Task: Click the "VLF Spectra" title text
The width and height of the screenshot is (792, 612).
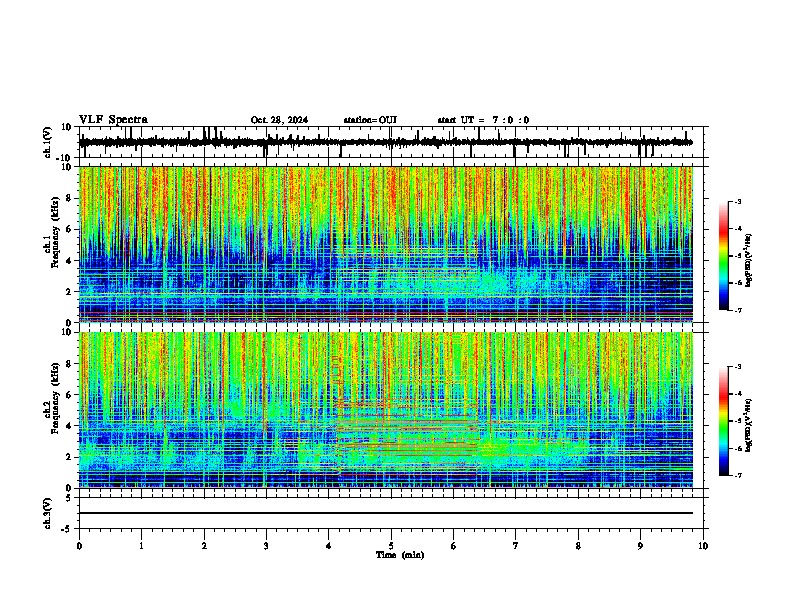Action: tap(113, 120)
